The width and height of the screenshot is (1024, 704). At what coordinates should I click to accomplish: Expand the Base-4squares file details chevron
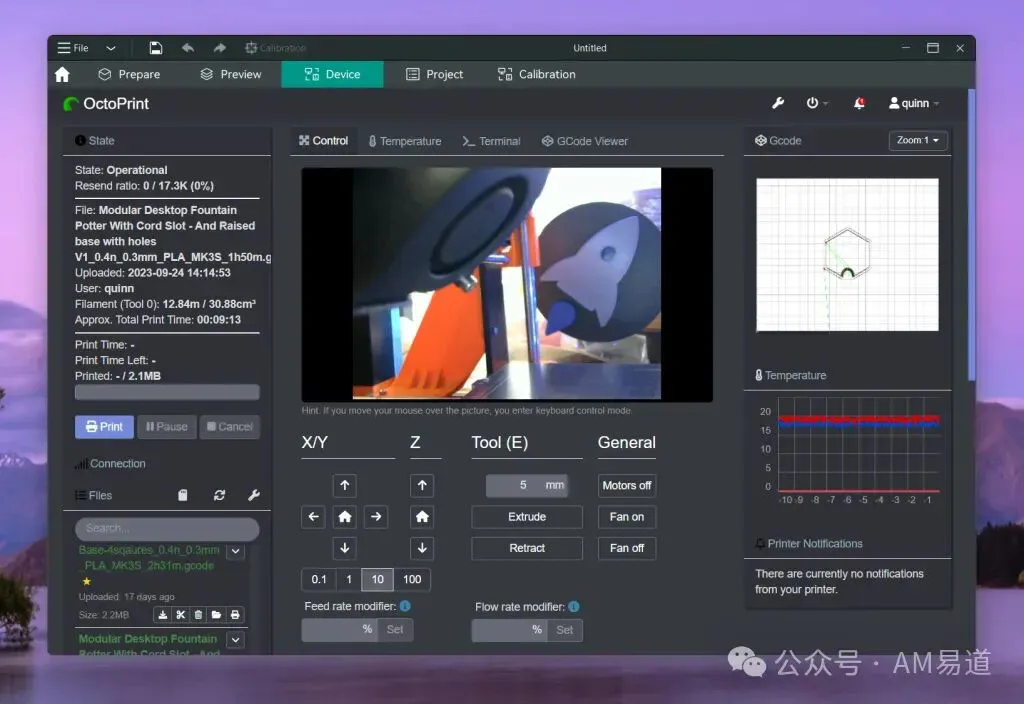236,551
